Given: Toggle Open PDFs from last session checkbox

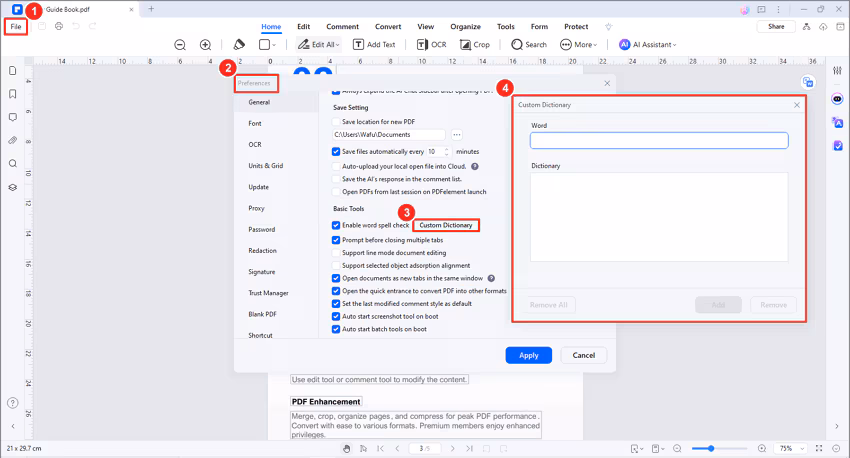Looking at the screenshot, I should coord(336,192).
